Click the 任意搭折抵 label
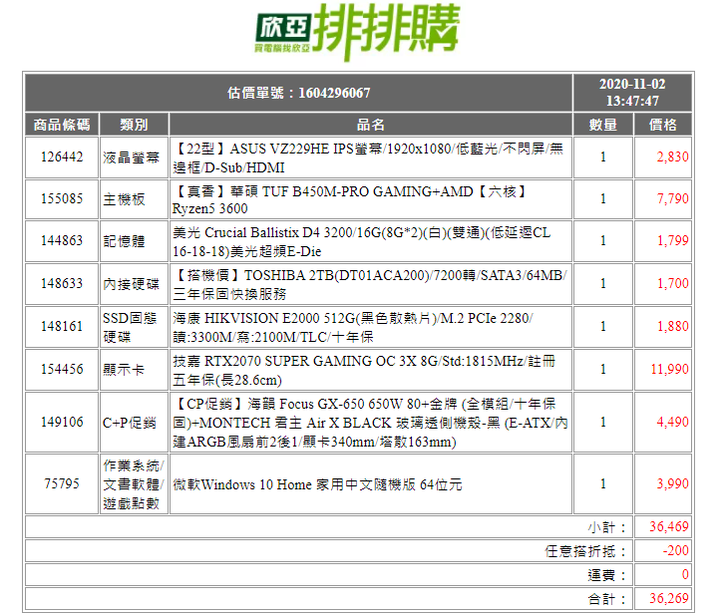This screenshot has width=720, height=614. 586,551
